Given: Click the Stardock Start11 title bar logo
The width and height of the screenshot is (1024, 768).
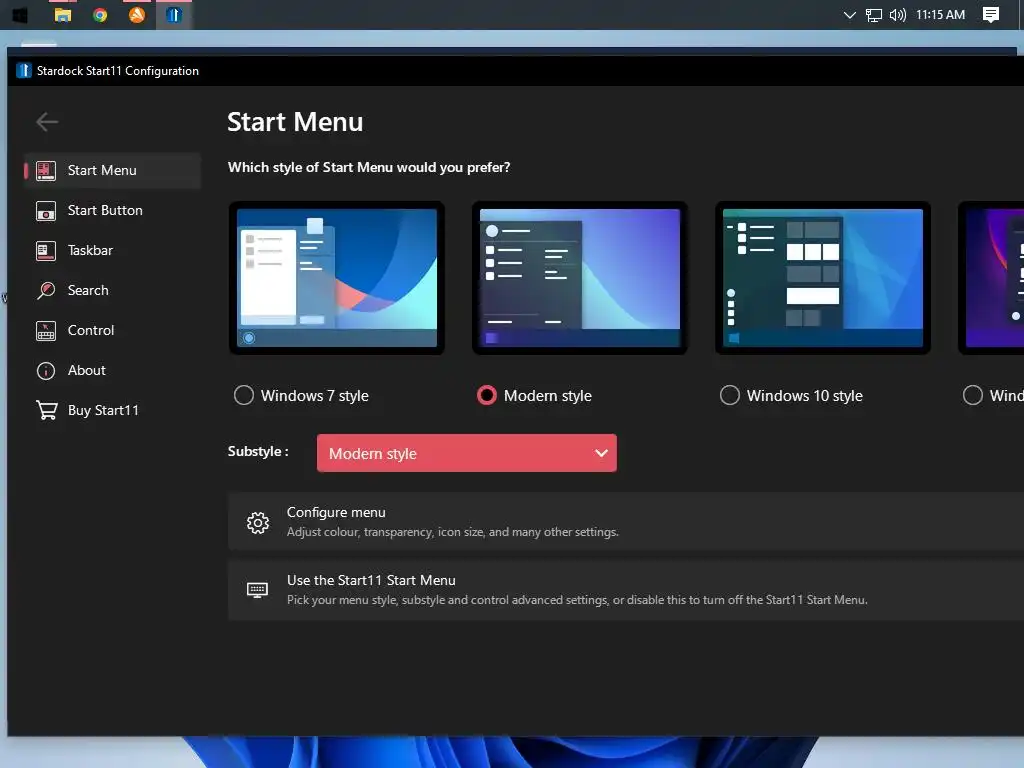Looking at the screenshot, I should 24,71.
